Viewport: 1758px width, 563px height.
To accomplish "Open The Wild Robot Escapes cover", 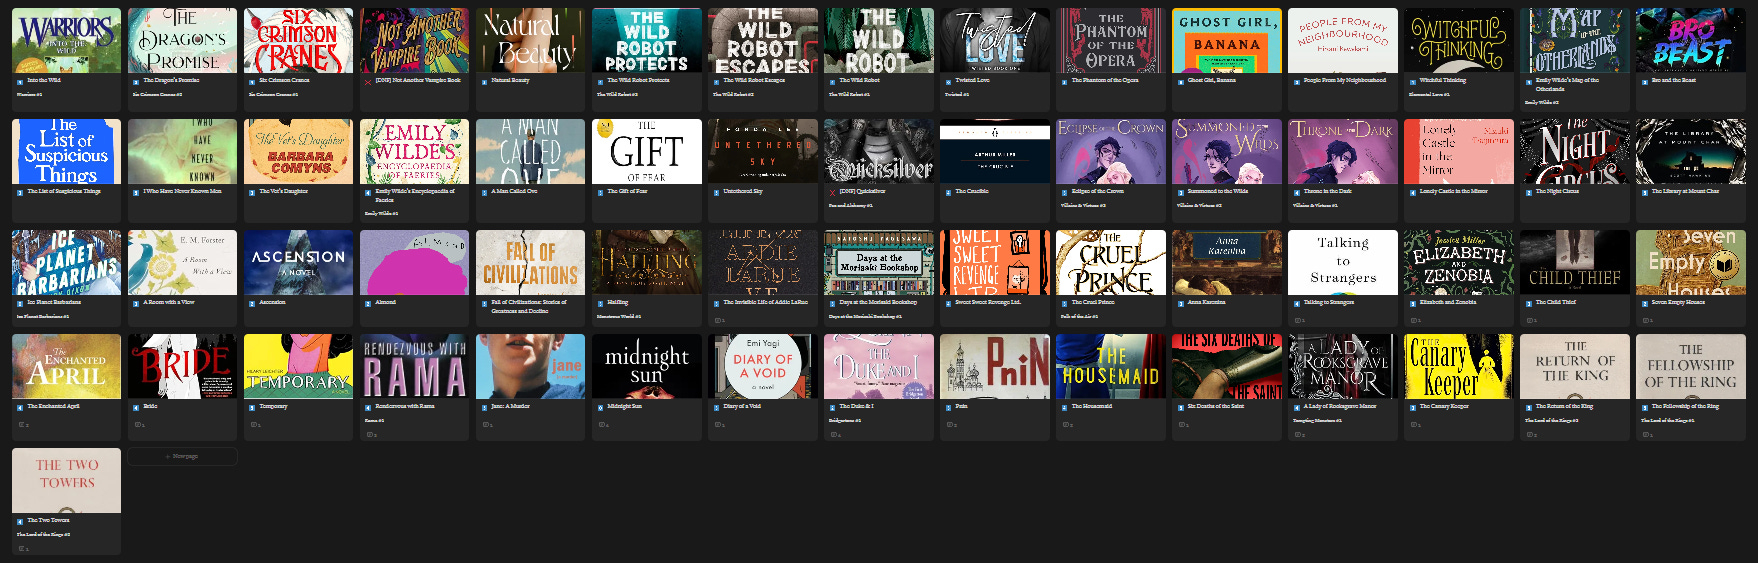I will coord(762,40).
